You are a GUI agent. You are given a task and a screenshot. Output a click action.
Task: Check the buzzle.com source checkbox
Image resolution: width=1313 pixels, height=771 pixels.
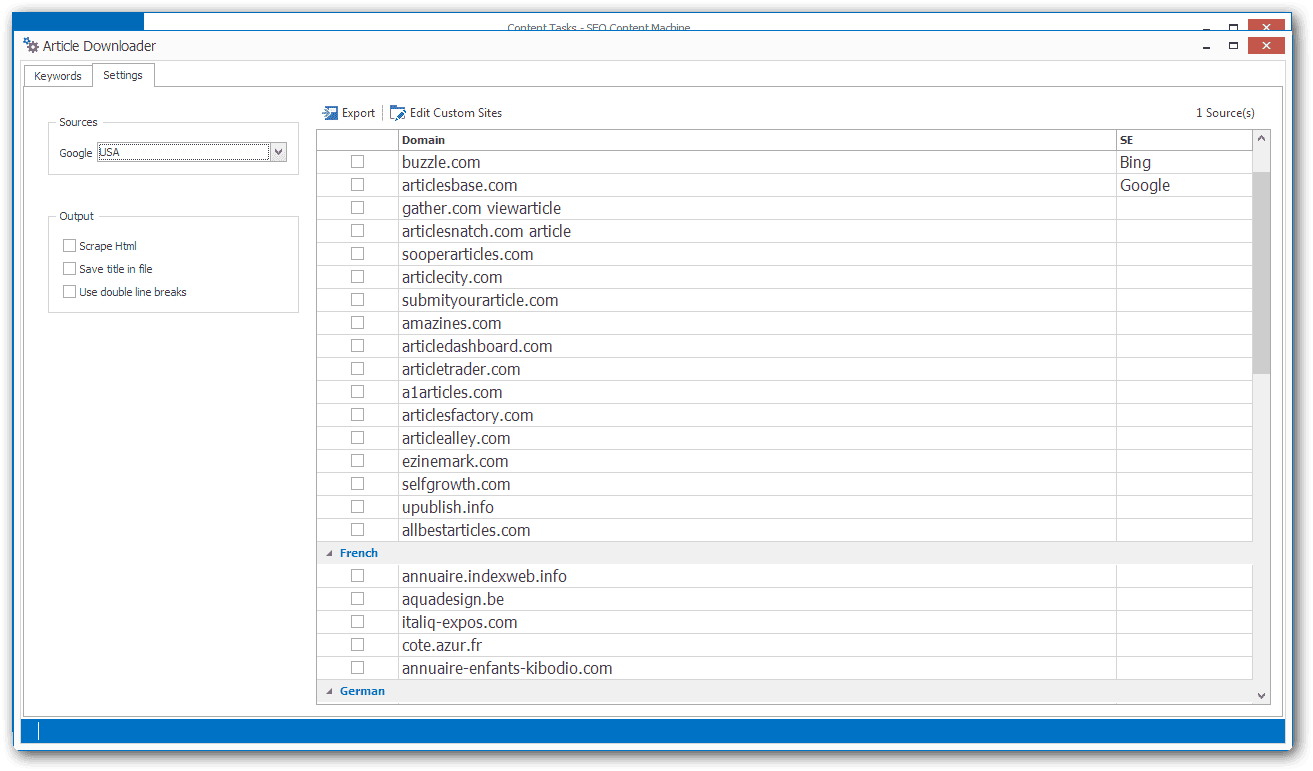tap(357, 162)
